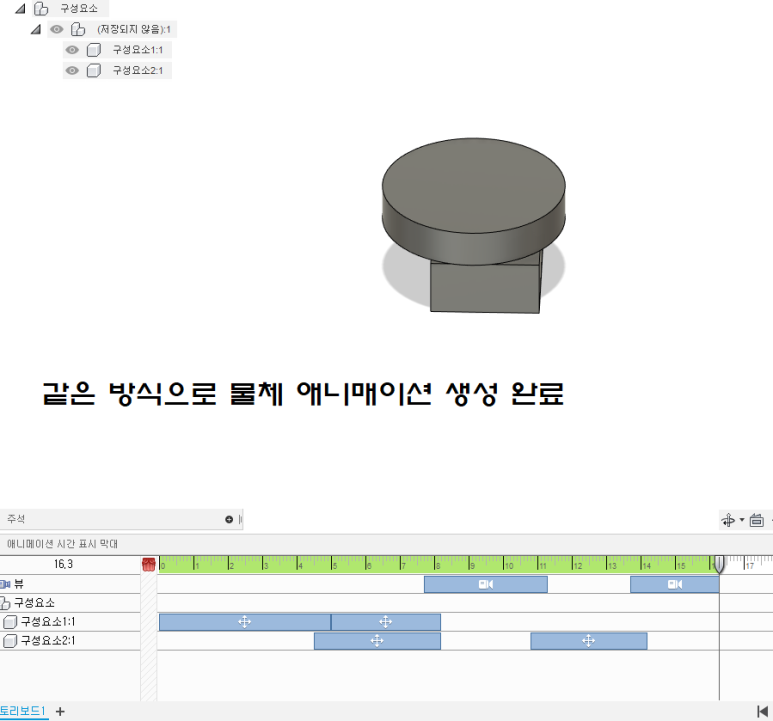The width and height of the screenshot is (773, 721).
Task: Click the cylinder body in the viewport
Action: pos(473,197)
